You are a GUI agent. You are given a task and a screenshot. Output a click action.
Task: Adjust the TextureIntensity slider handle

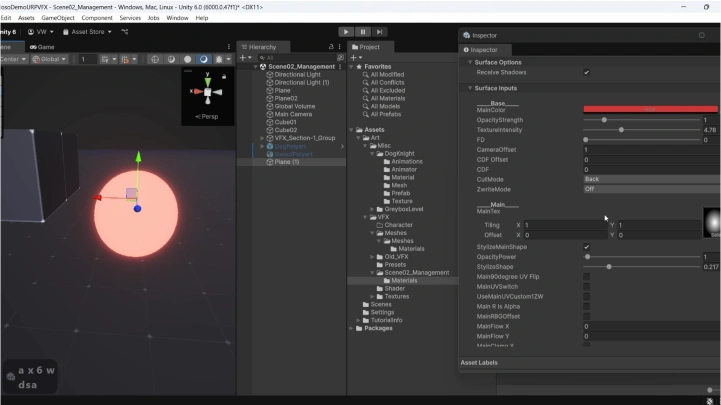621,130
